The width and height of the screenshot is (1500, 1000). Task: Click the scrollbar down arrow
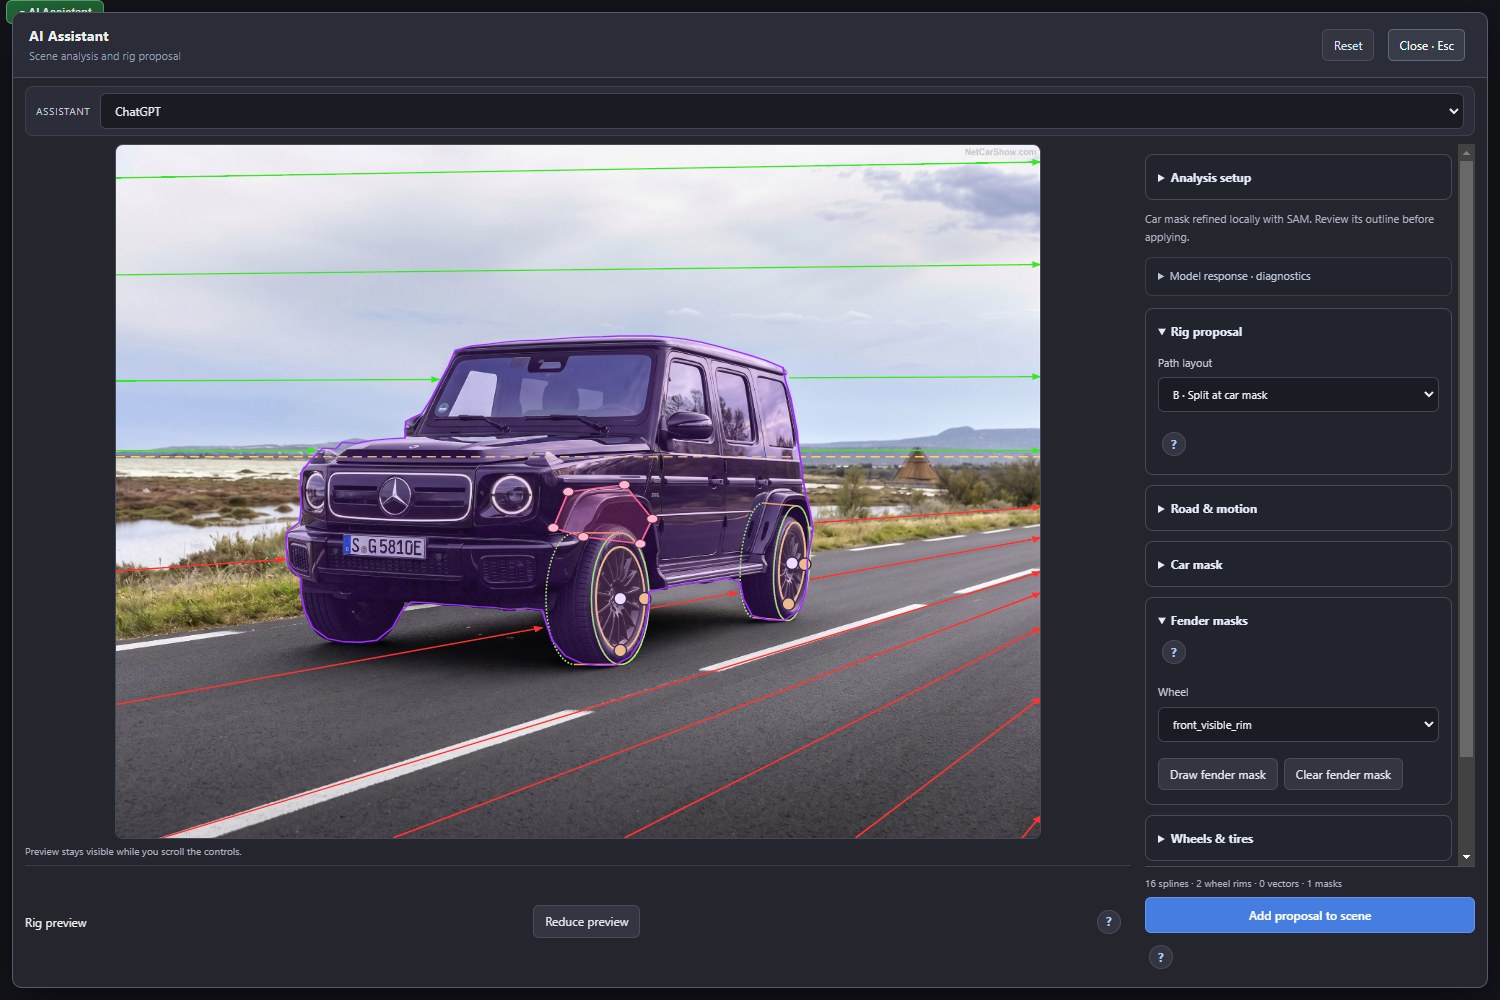(x=1467, y=857)
